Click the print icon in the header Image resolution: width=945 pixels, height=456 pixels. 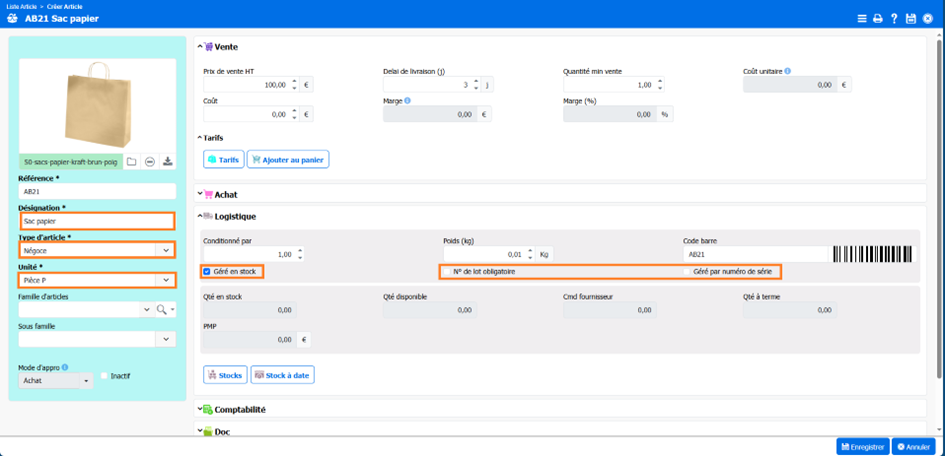pos(878,18)
